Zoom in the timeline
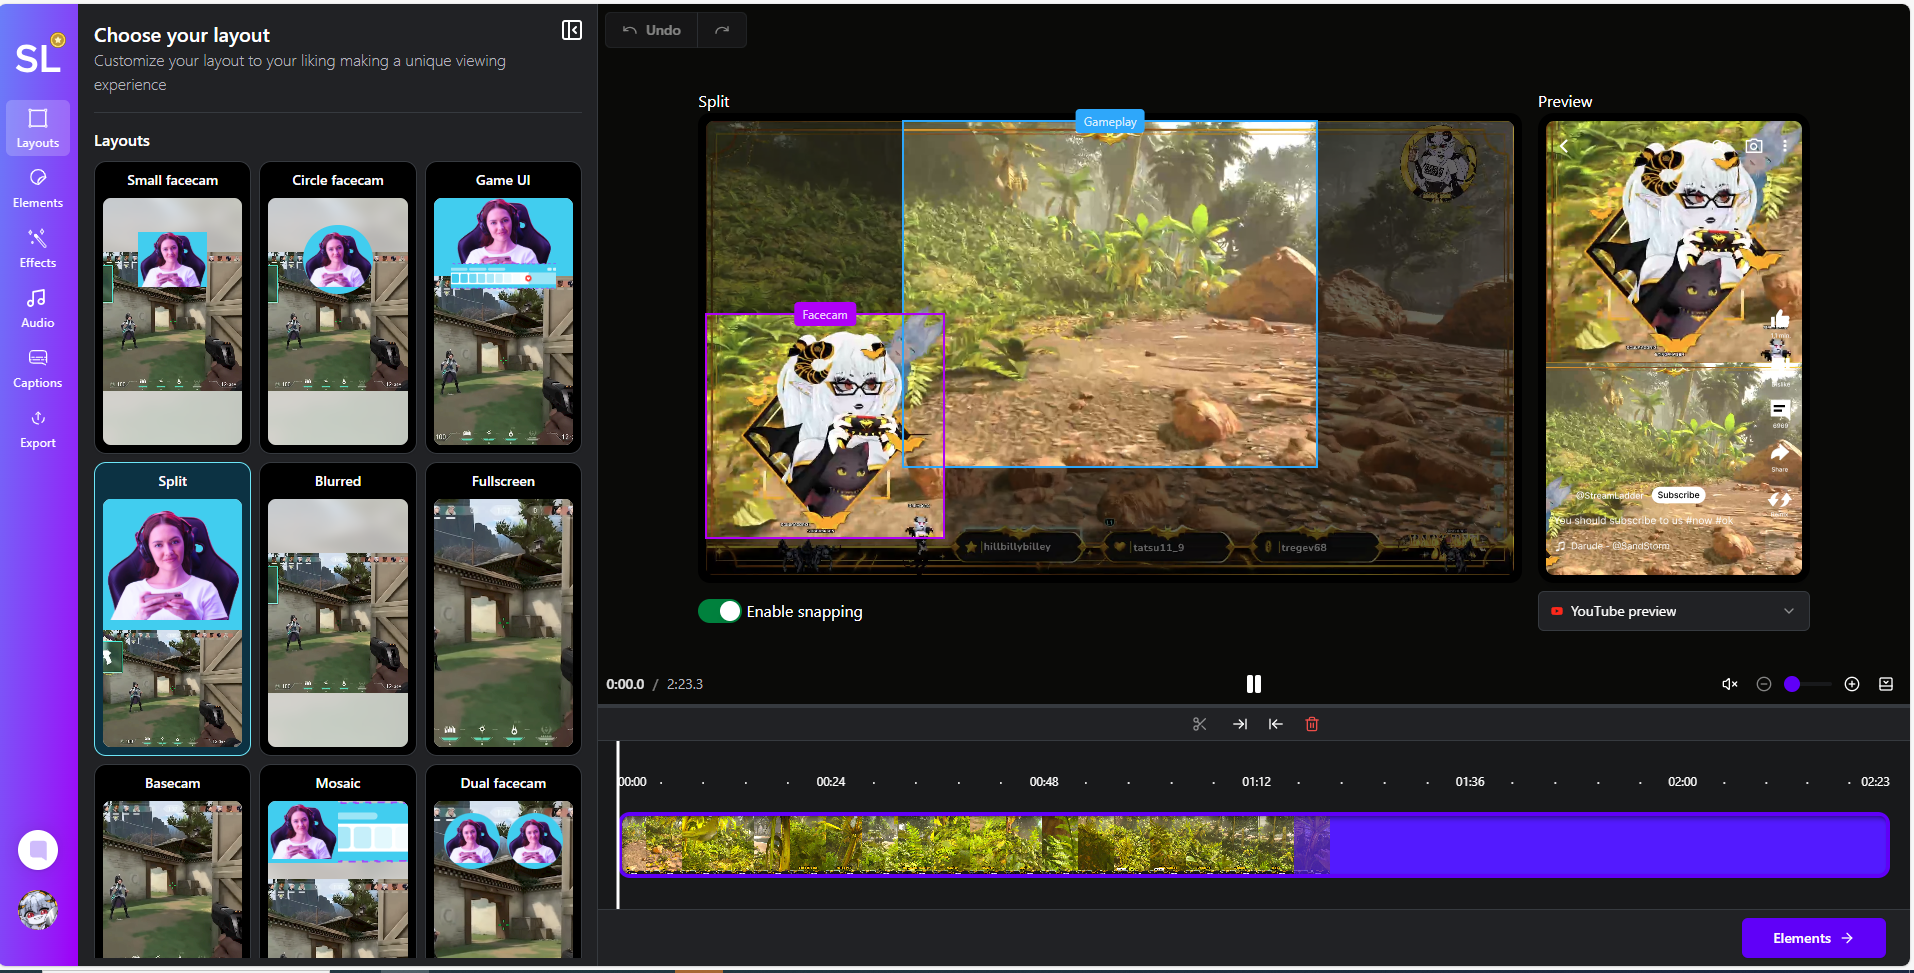 pyautogui.click(x=1852, y=684)
